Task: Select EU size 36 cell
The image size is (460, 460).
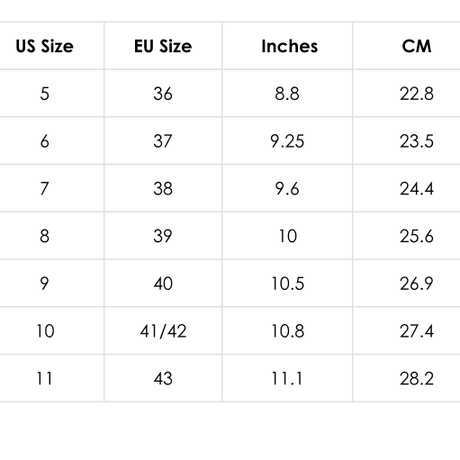Action: click(x=163, y=93)
